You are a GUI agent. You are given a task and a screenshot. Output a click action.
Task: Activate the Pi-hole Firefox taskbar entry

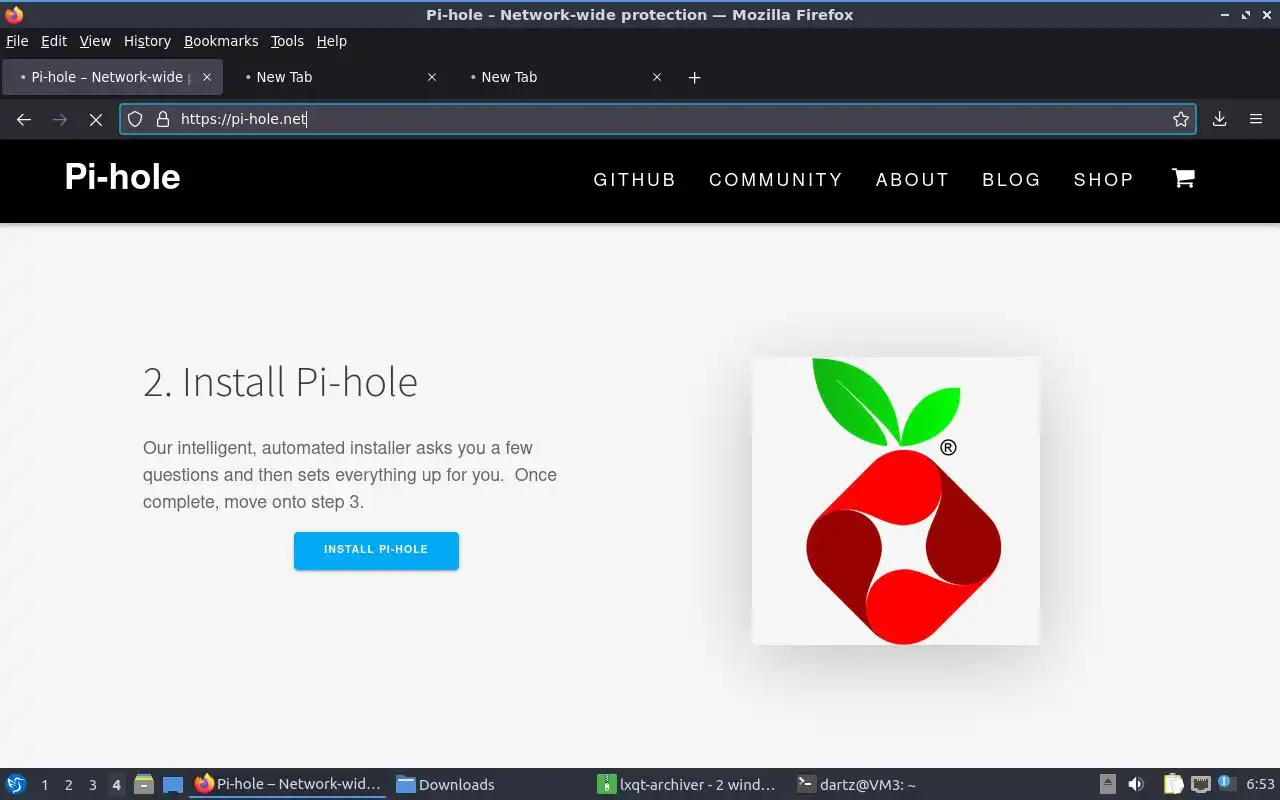(288, 784)
